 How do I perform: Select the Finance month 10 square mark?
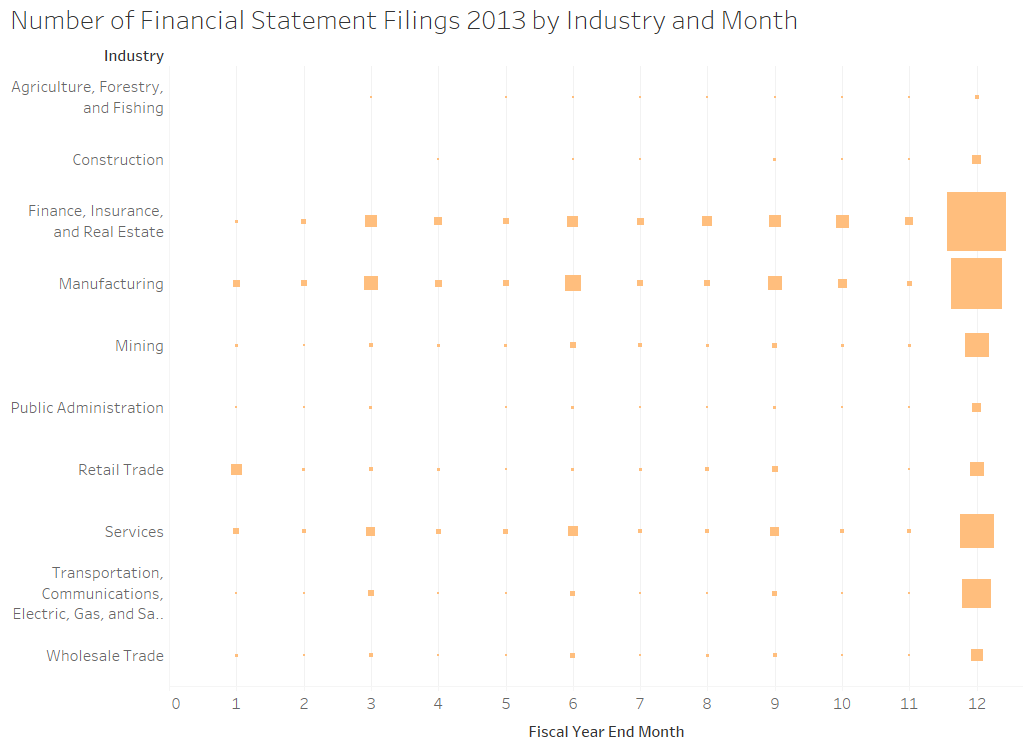pos(842,221)
